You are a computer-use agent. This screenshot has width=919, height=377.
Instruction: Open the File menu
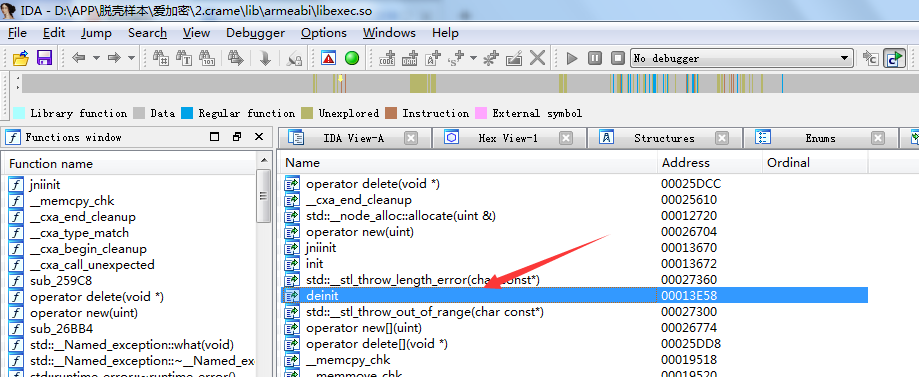(x=17, y=33)
